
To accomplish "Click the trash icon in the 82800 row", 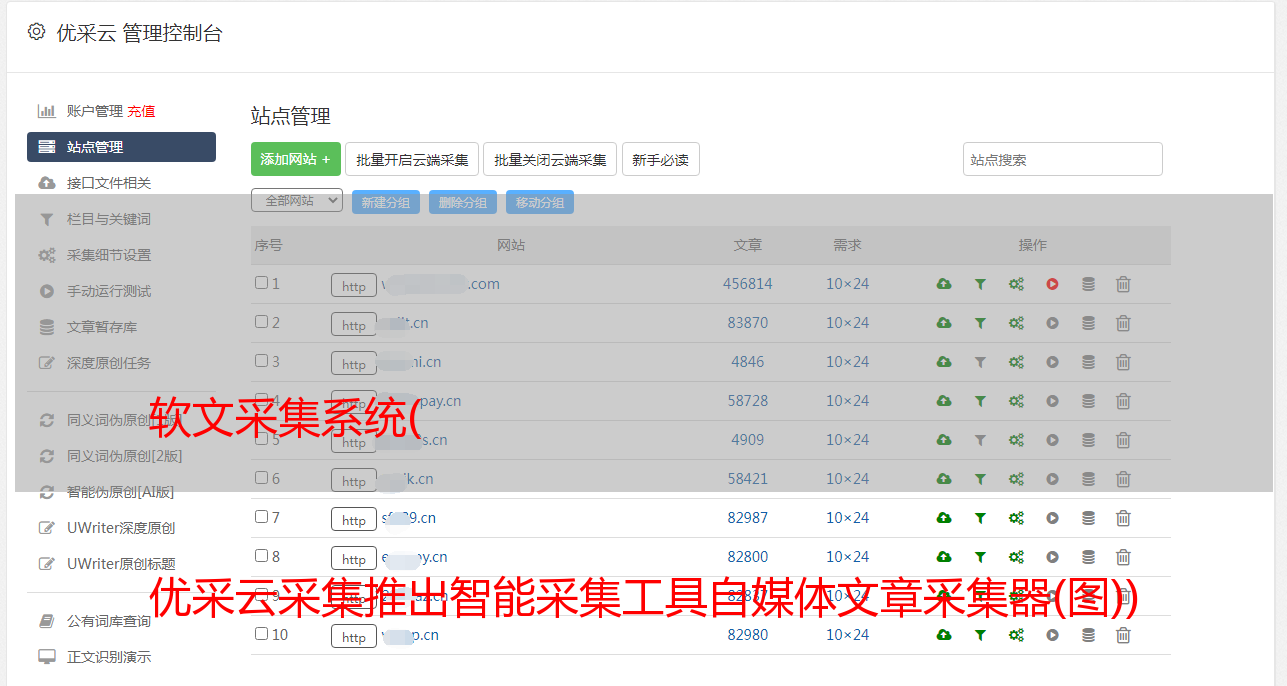I will point(1123,557).
